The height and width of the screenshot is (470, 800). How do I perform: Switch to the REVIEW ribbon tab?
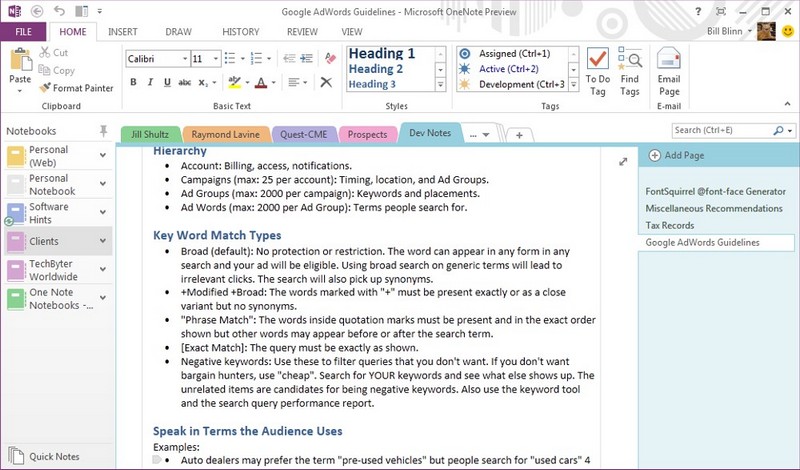click(x=302, y=32)
